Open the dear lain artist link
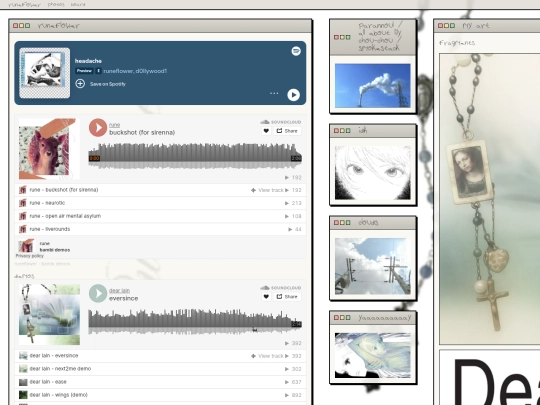540x405 pixels. click(x=119, y=291)
